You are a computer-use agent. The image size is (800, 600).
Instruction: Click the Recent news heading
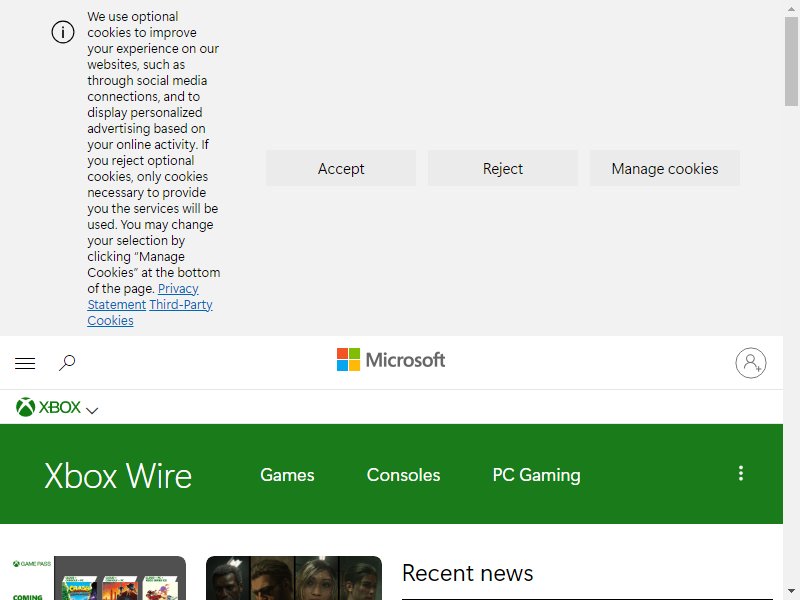tap(467, 573)
